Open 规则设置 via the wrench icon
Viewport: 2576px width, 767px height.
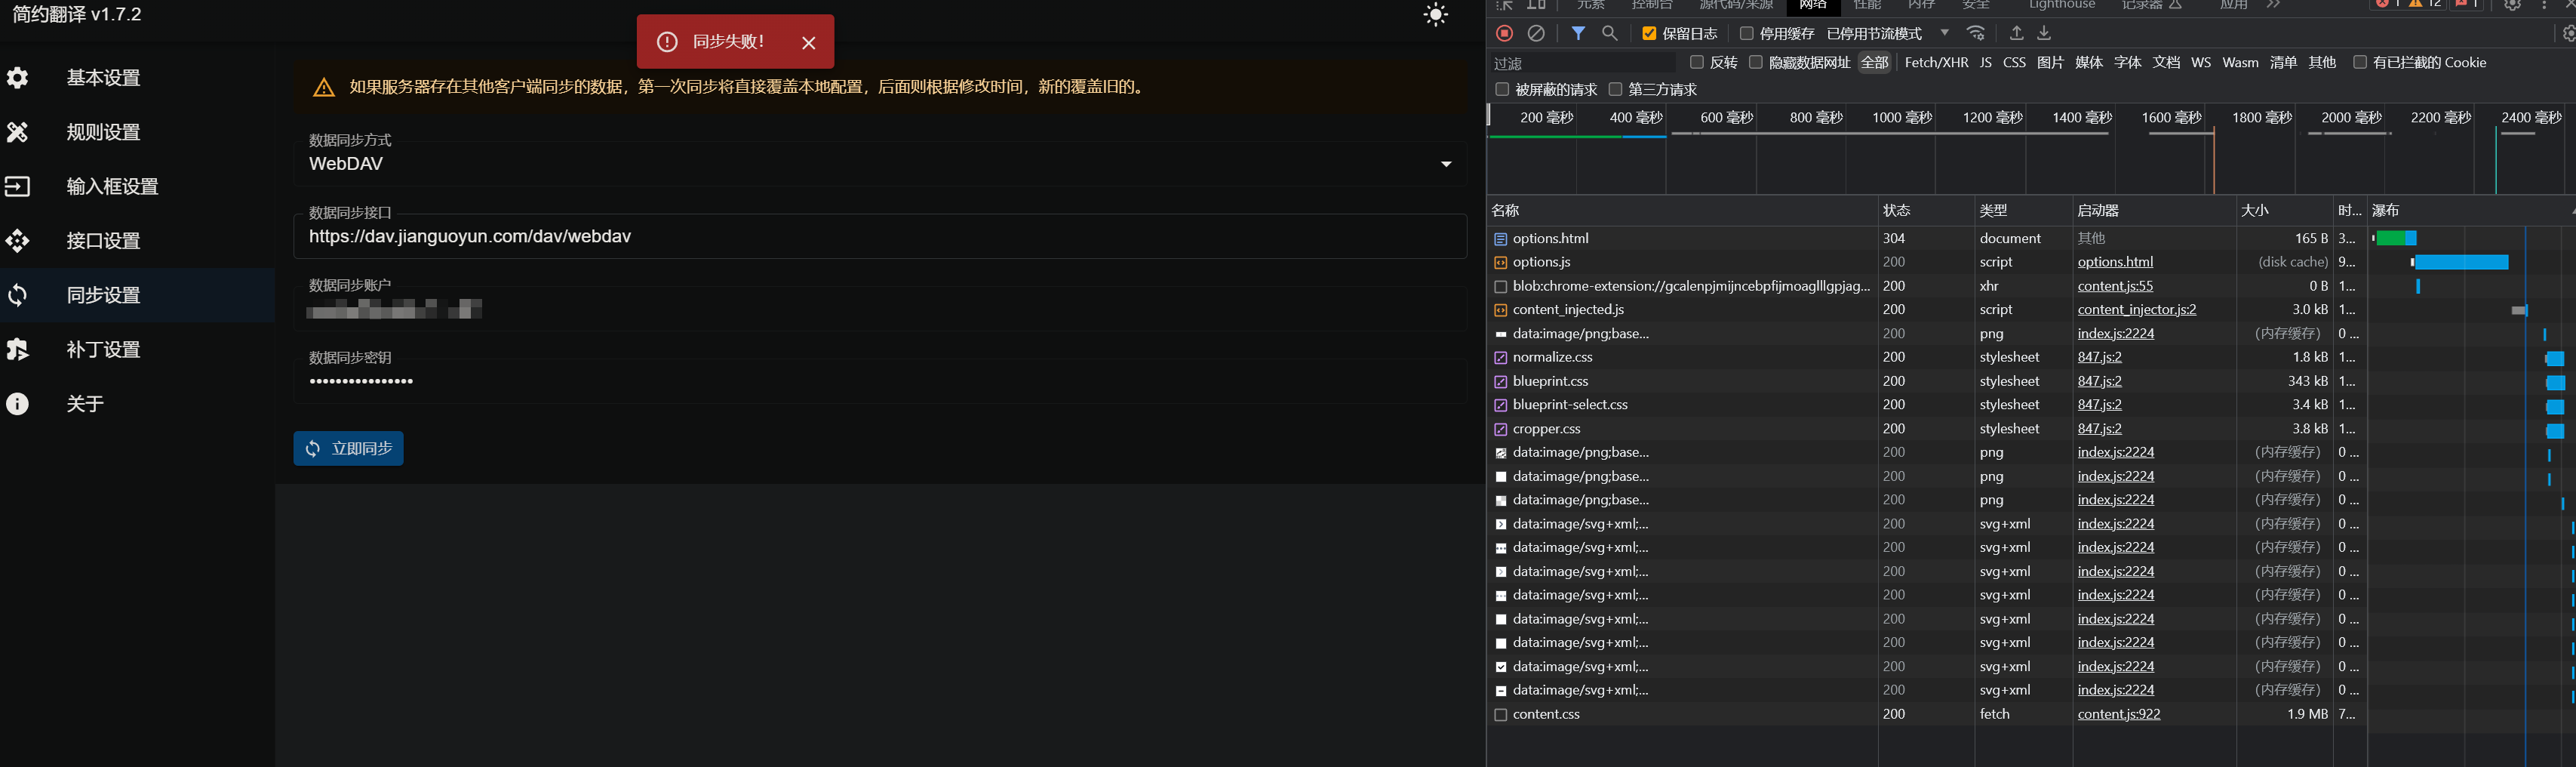tap(18, 132)
